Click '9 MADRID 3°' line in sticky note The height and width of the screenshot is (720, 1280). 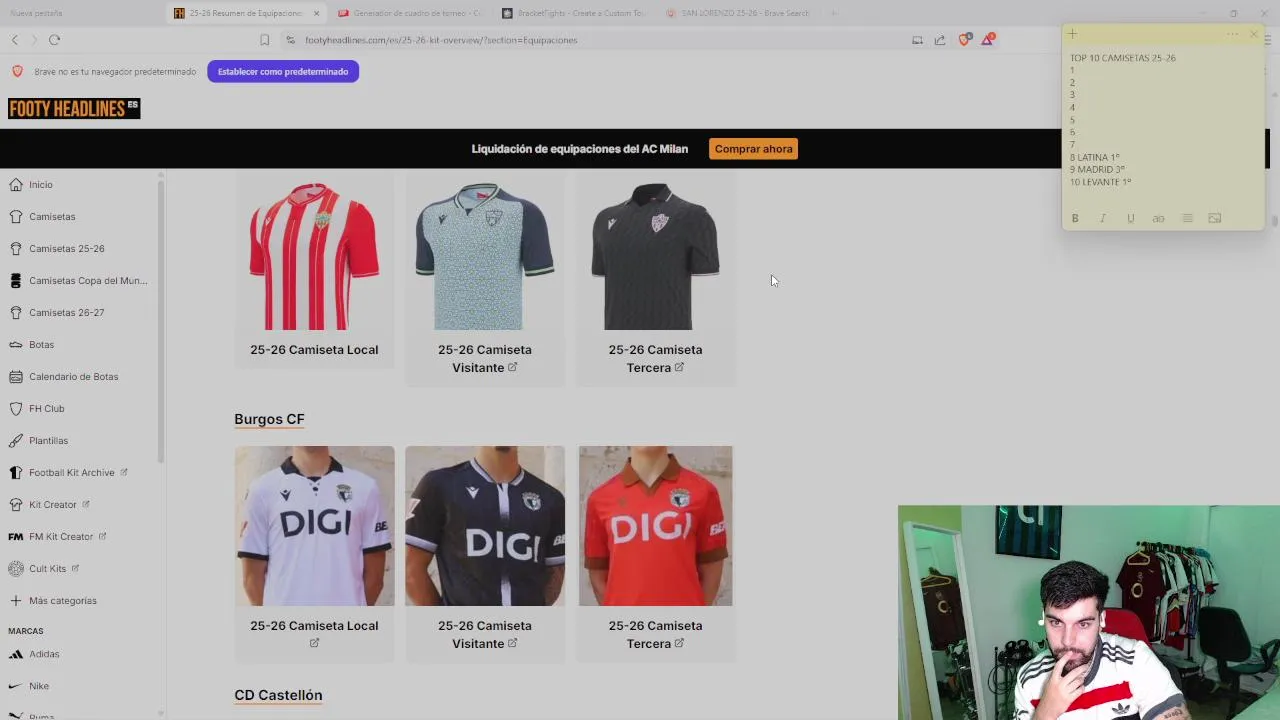pos(1097,170)
